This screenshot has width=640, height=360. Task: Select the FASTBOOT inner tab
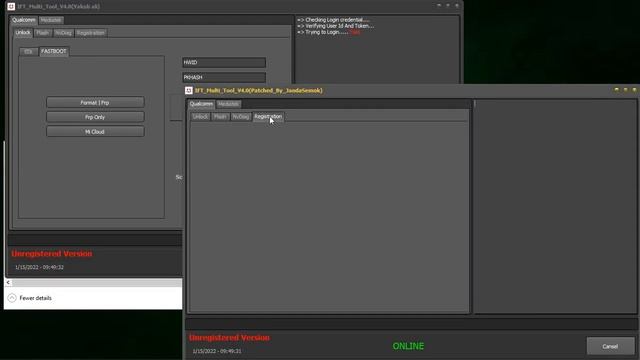point(53,51)
